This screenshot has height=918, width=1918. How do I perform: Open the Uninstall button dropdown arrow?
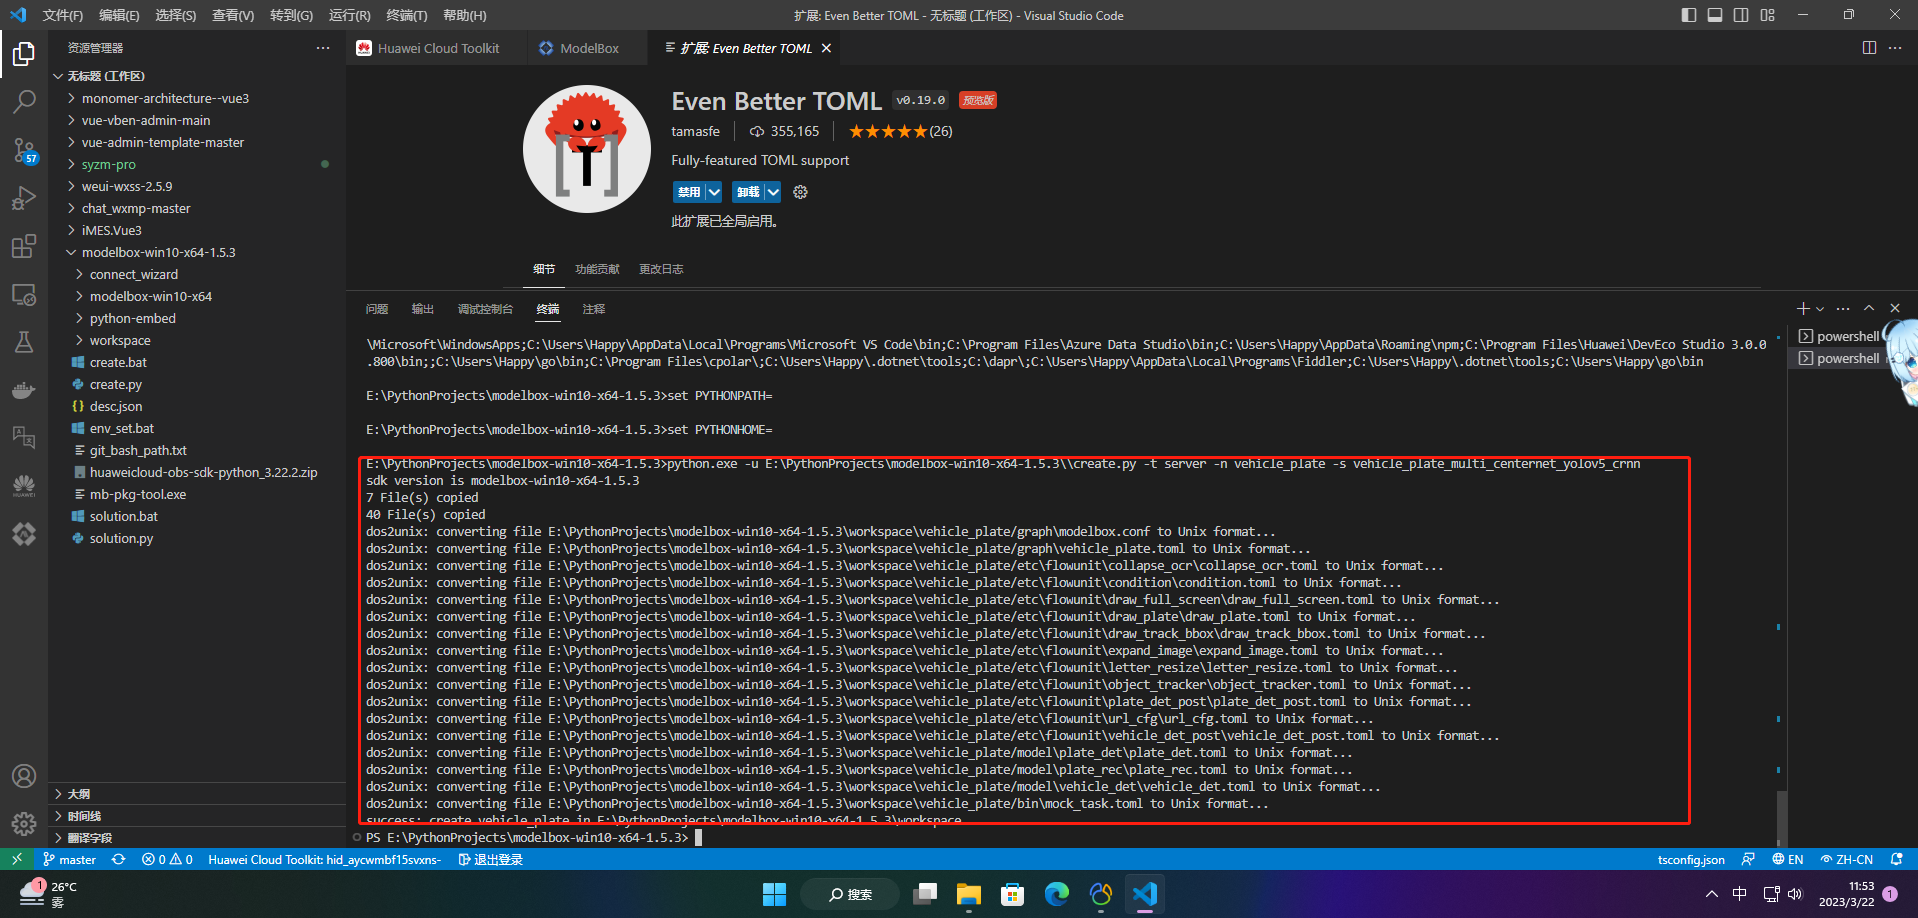click(x=773, y=192)
